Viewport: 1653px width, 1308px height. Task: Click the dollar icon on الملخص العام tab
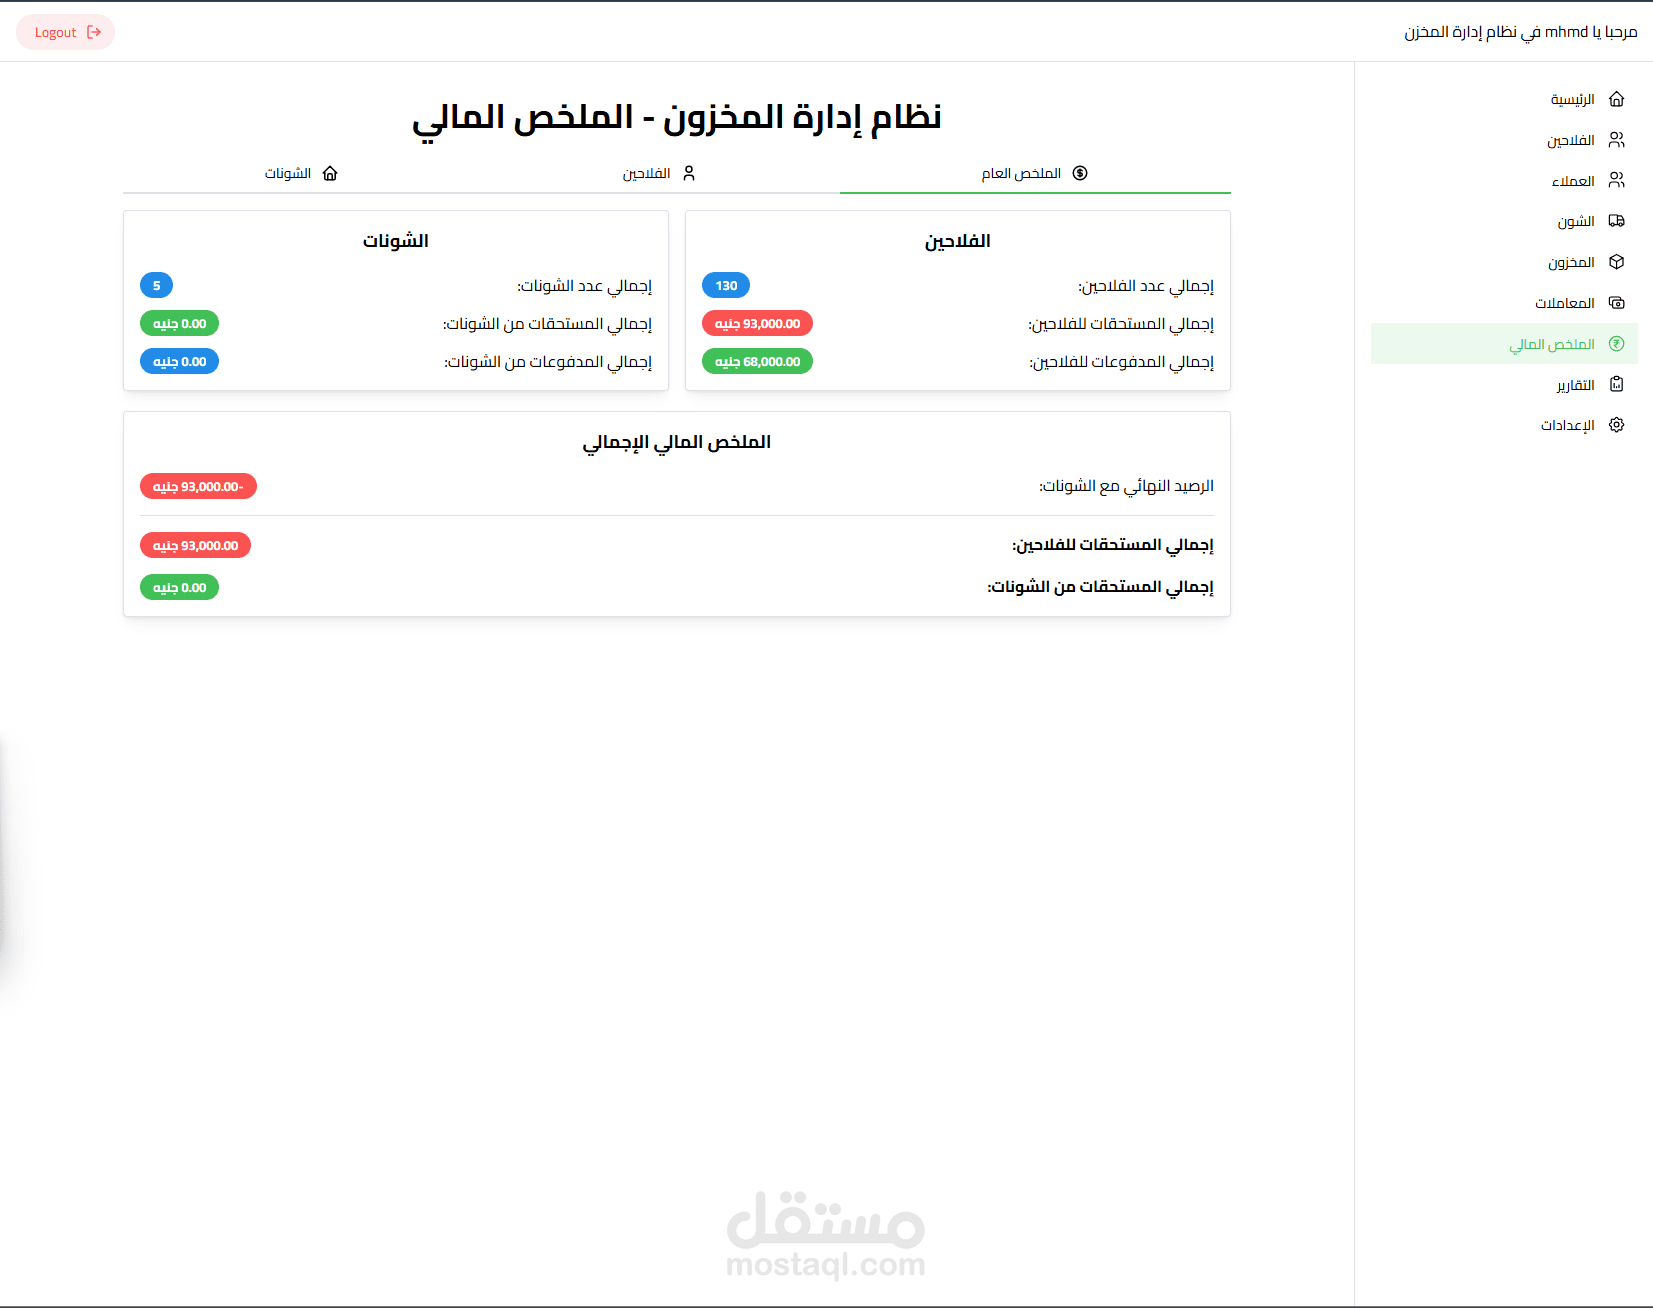(1080, 173)
